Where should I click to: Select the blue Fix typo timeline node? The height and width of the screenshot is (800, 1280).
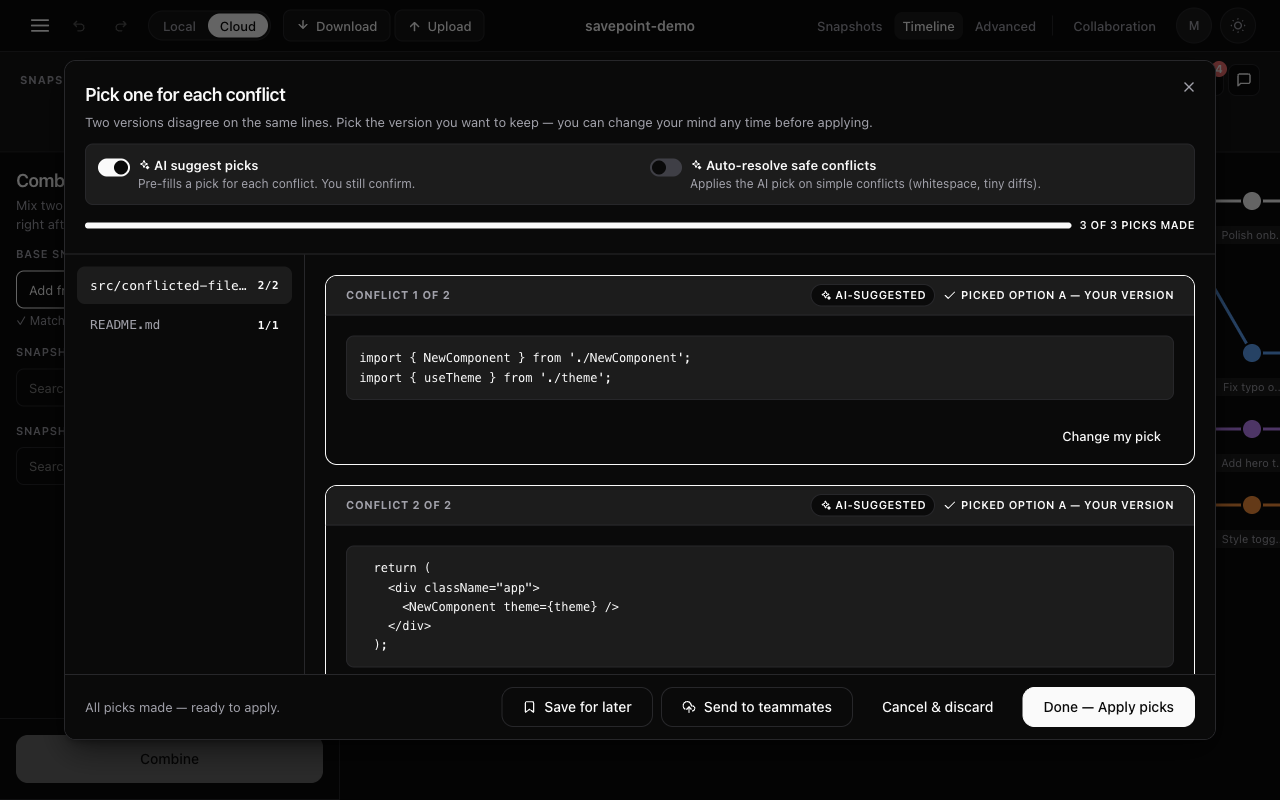[1251, 353]
